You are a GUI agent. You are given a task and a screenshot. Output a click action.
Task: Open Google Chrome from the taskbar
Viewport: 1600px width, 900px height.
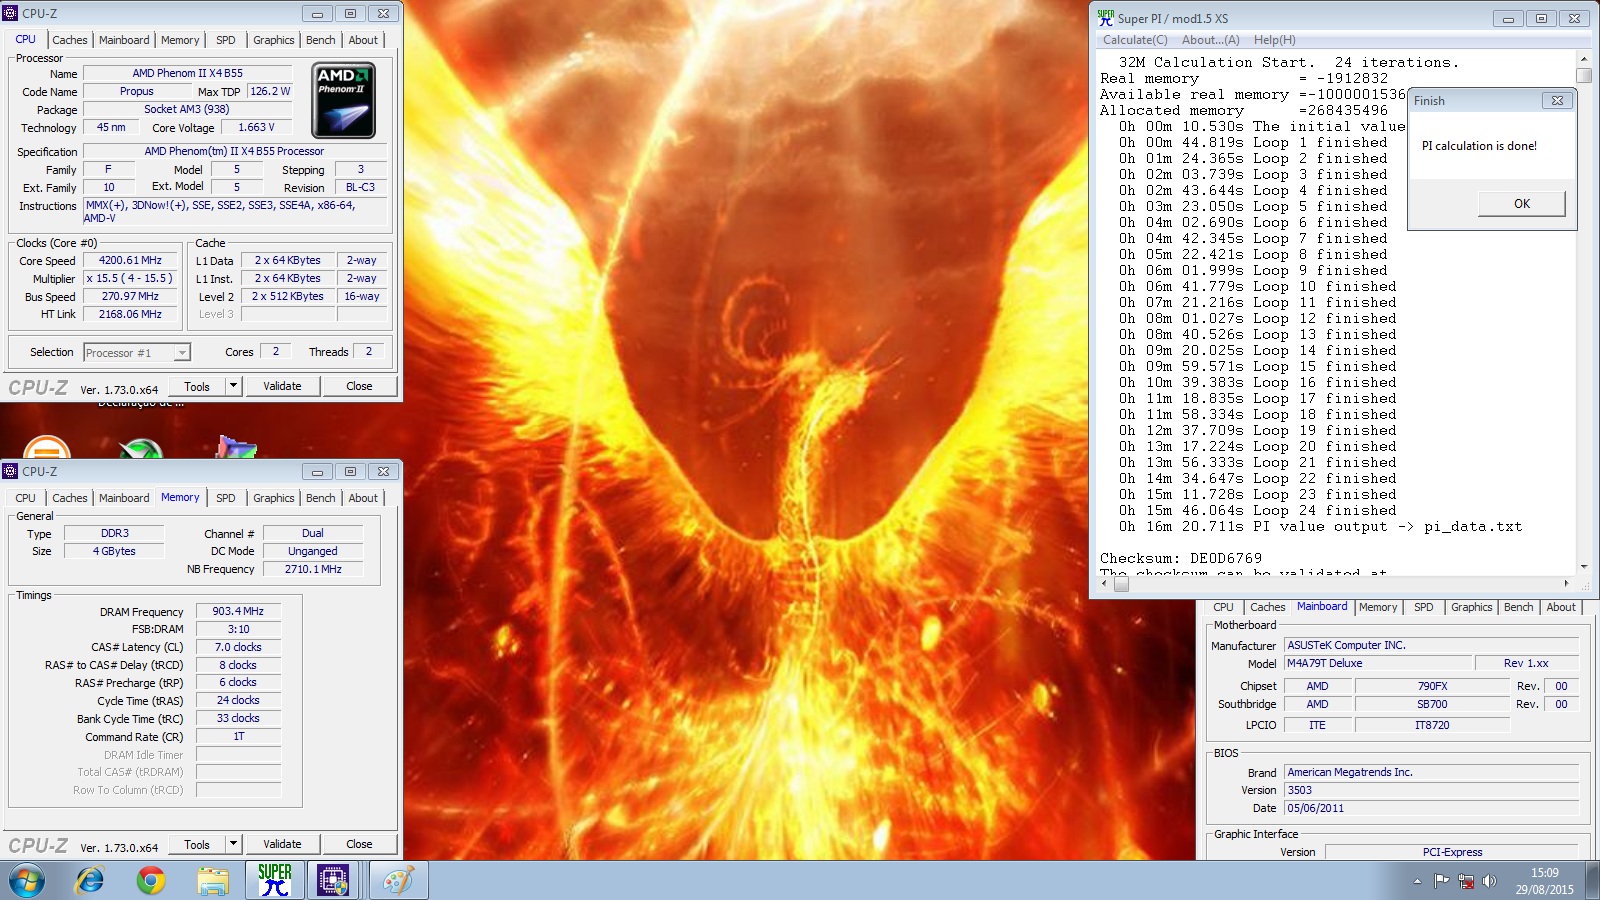(151, 880)
